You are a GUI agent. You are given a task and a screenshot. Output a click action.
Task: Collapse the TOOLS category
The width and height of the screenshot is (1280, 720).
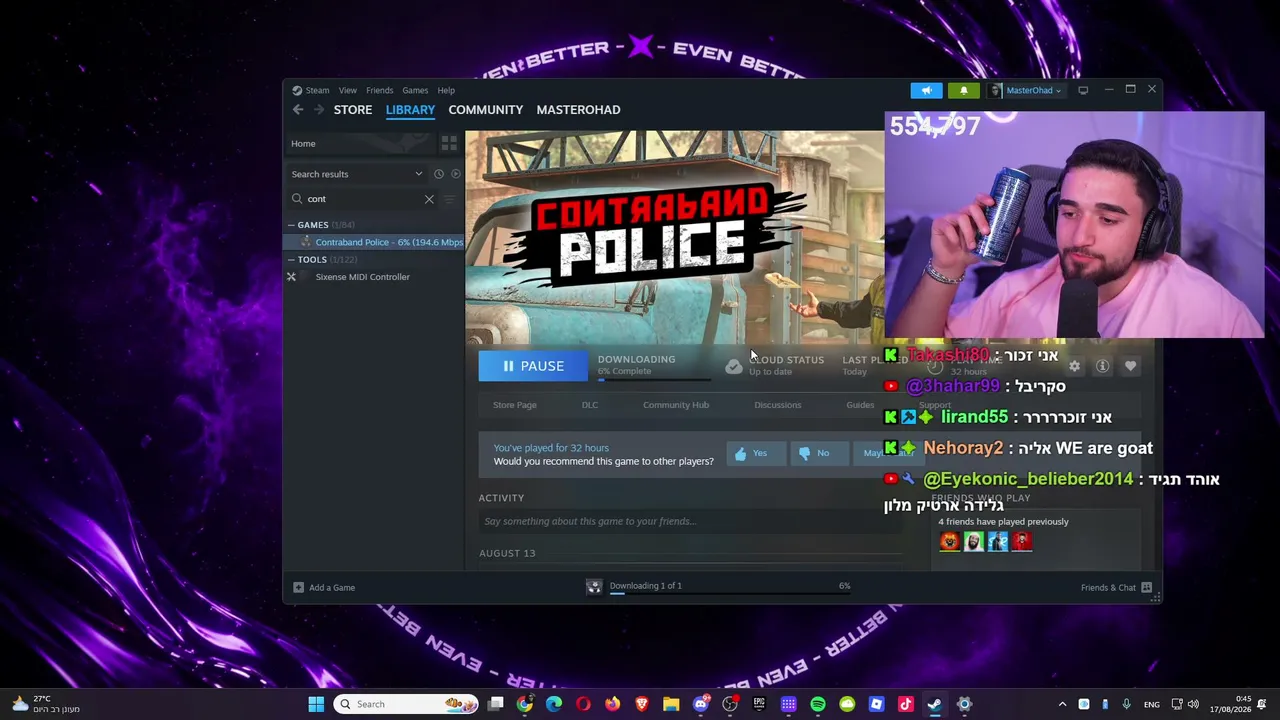[x=291, y=260]
